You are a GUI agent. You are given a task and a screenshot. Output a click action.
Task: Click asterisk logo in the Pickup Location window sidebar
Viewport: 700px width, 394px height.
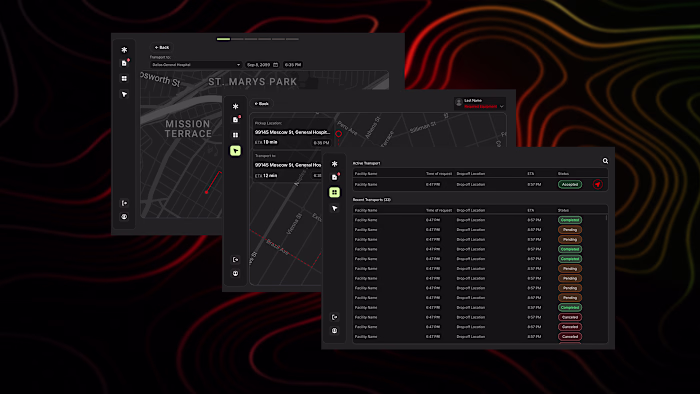pos(235,106)
